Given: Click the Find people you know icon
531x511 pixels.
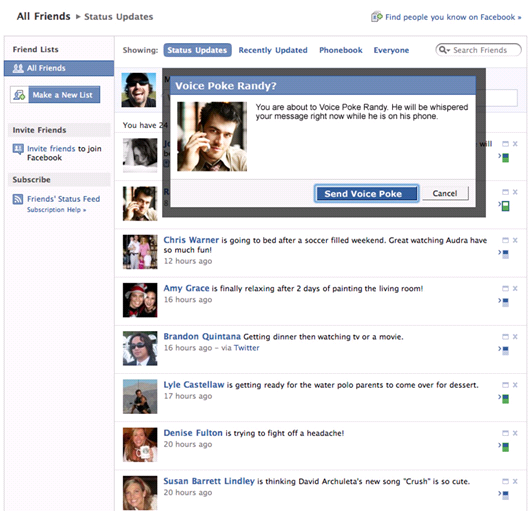Looking at the screenshot, I should pyautogui.click(x=377, y=16).
